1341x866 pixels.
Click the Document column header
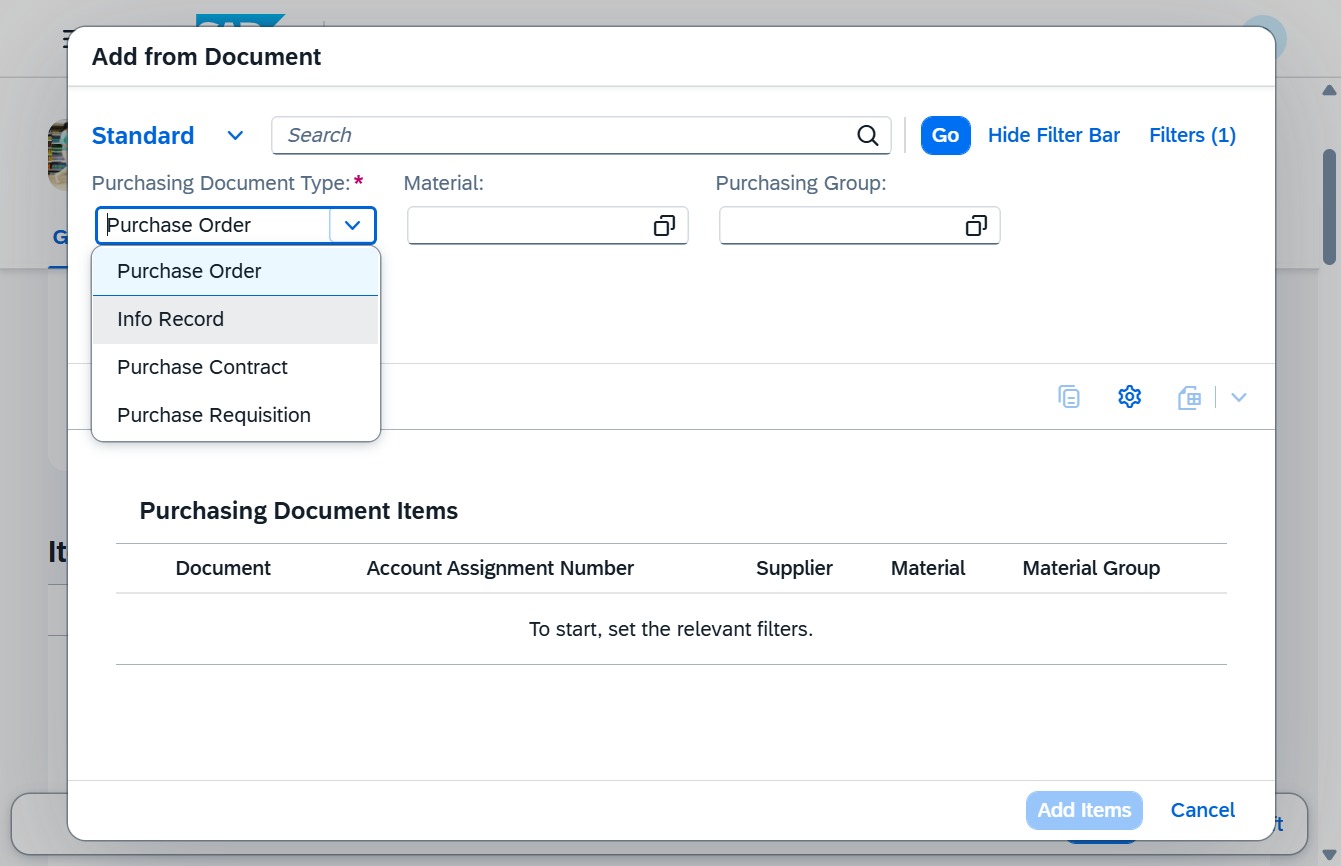point(223,569)
